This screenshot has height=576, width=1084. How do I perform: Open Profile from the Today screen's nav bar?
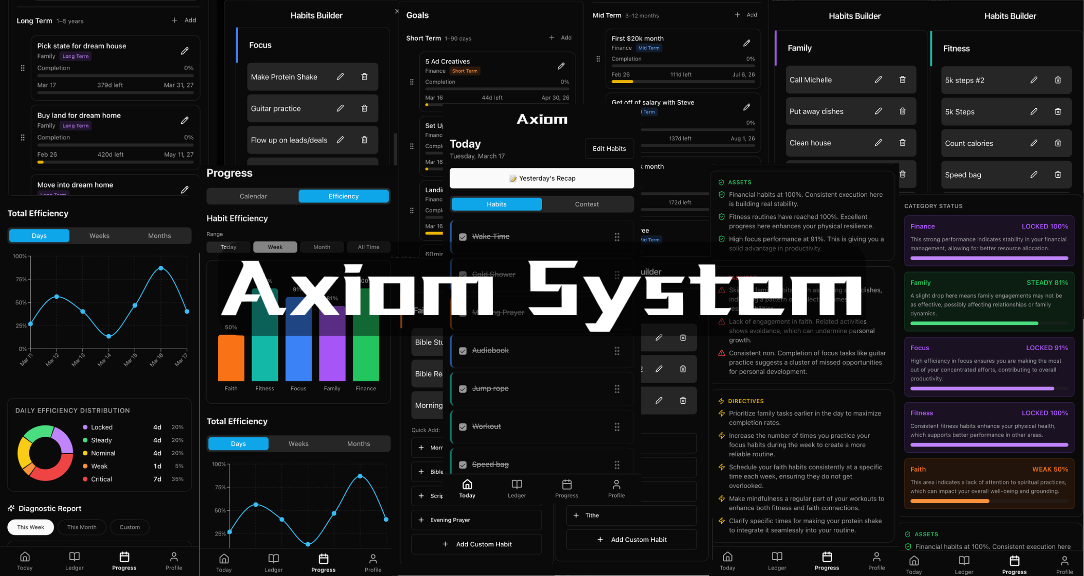[616, 488]
